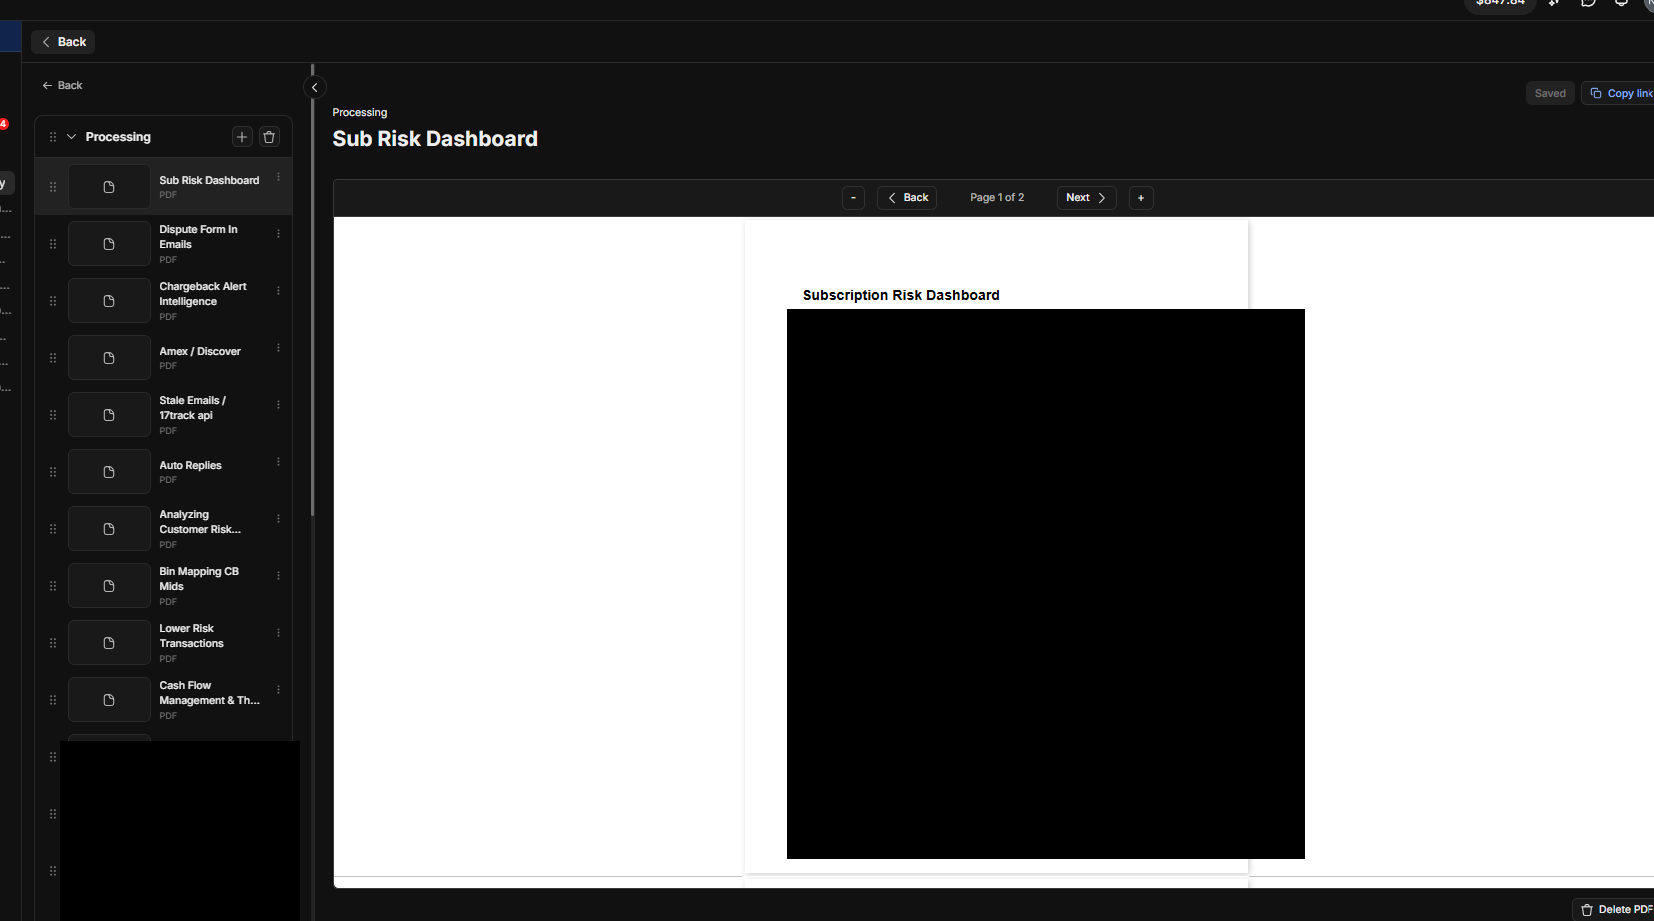This screenshot has width=1654, height=921.
Task: Click the Saved status button
Action: click(x=1550, y=93)
